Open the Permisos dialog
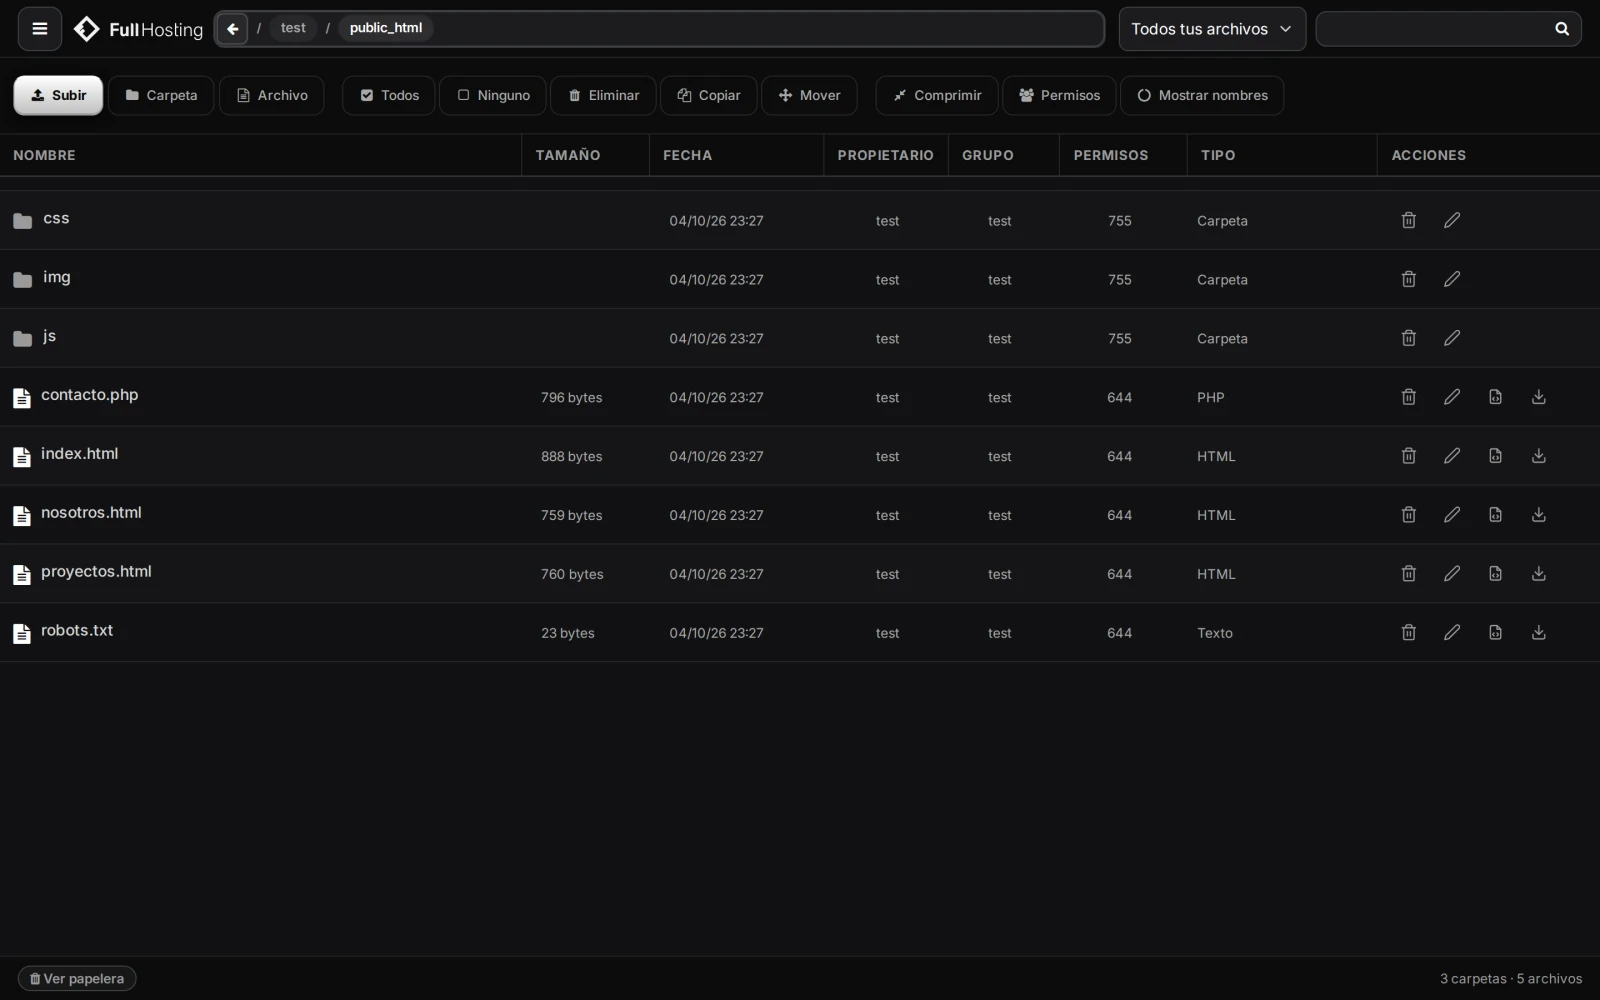Image resolution: width=1600 pixels, height=1000 pixels. (1059, 96)
